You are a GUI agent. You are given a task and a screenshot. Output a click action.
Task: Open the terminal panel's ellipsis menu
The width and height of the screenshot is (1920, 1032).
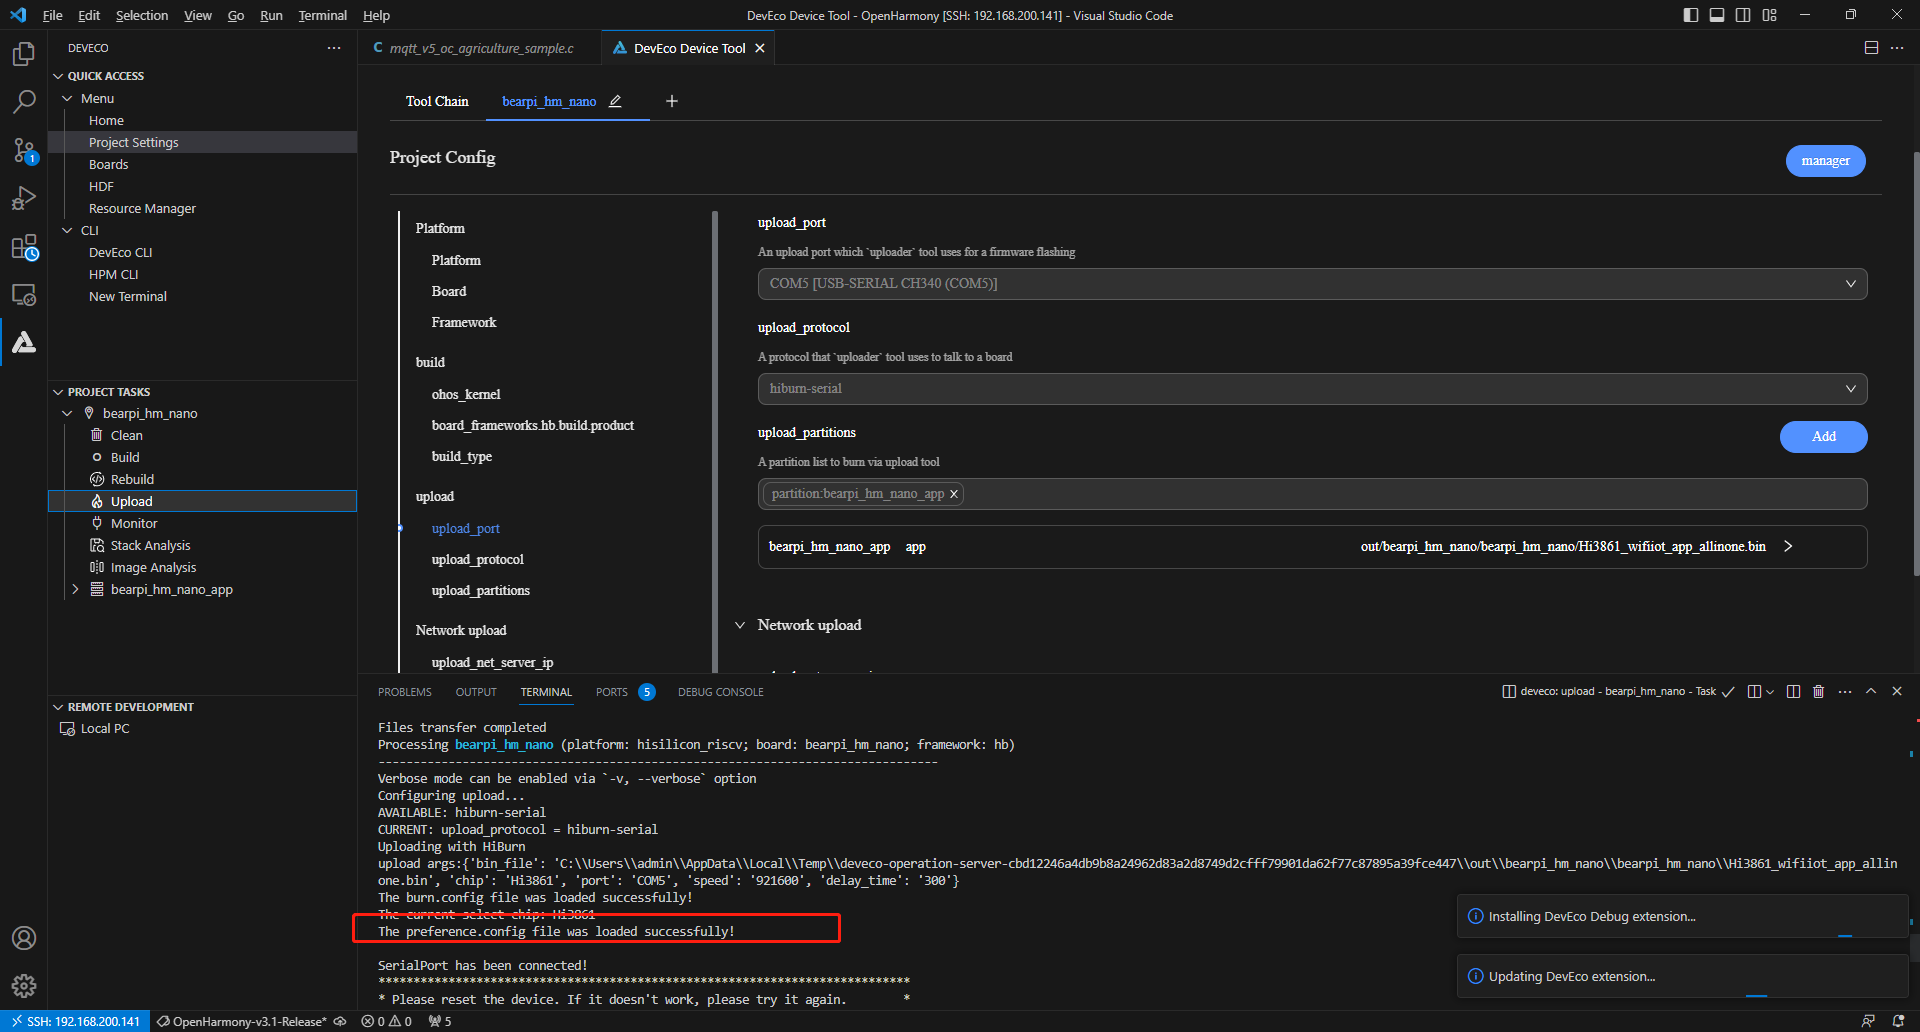(1845, 691)
